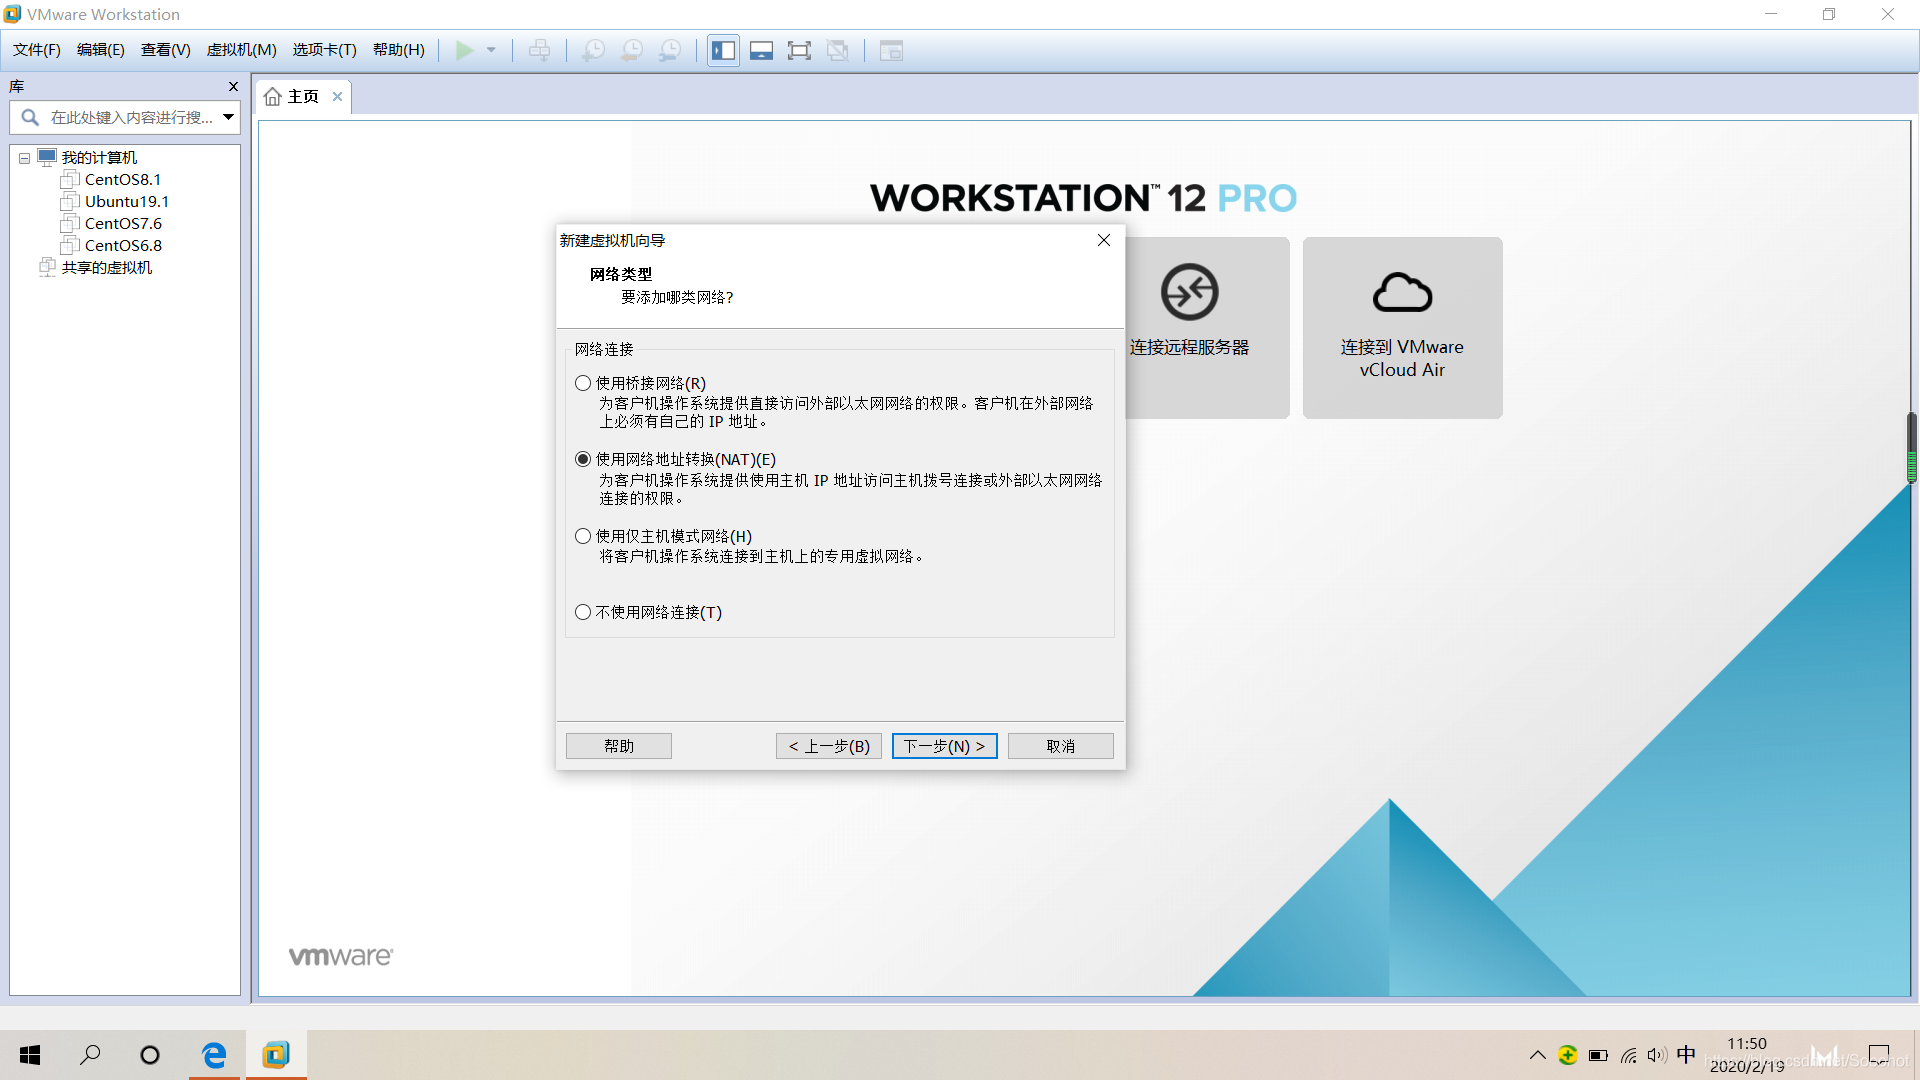
Task: Select the CentOS8.1 virtual machine
Action: tap(123, 180)
